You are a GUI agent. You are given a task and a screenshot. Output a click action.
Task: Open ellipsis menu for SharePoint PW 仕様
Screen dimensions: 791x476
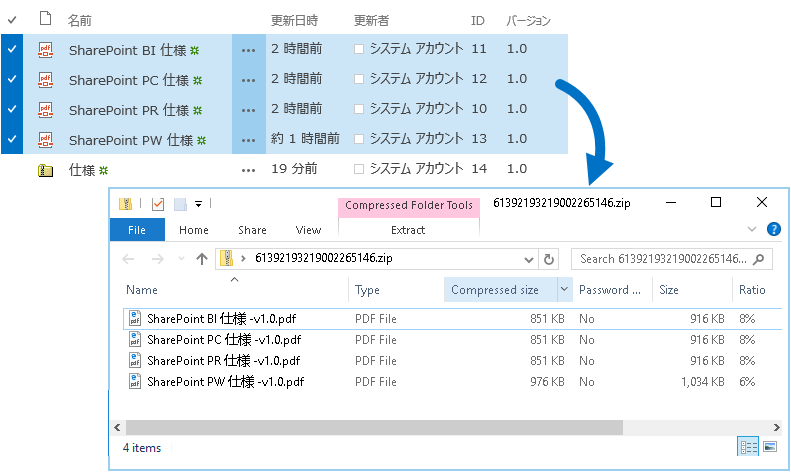pos(248,140)
